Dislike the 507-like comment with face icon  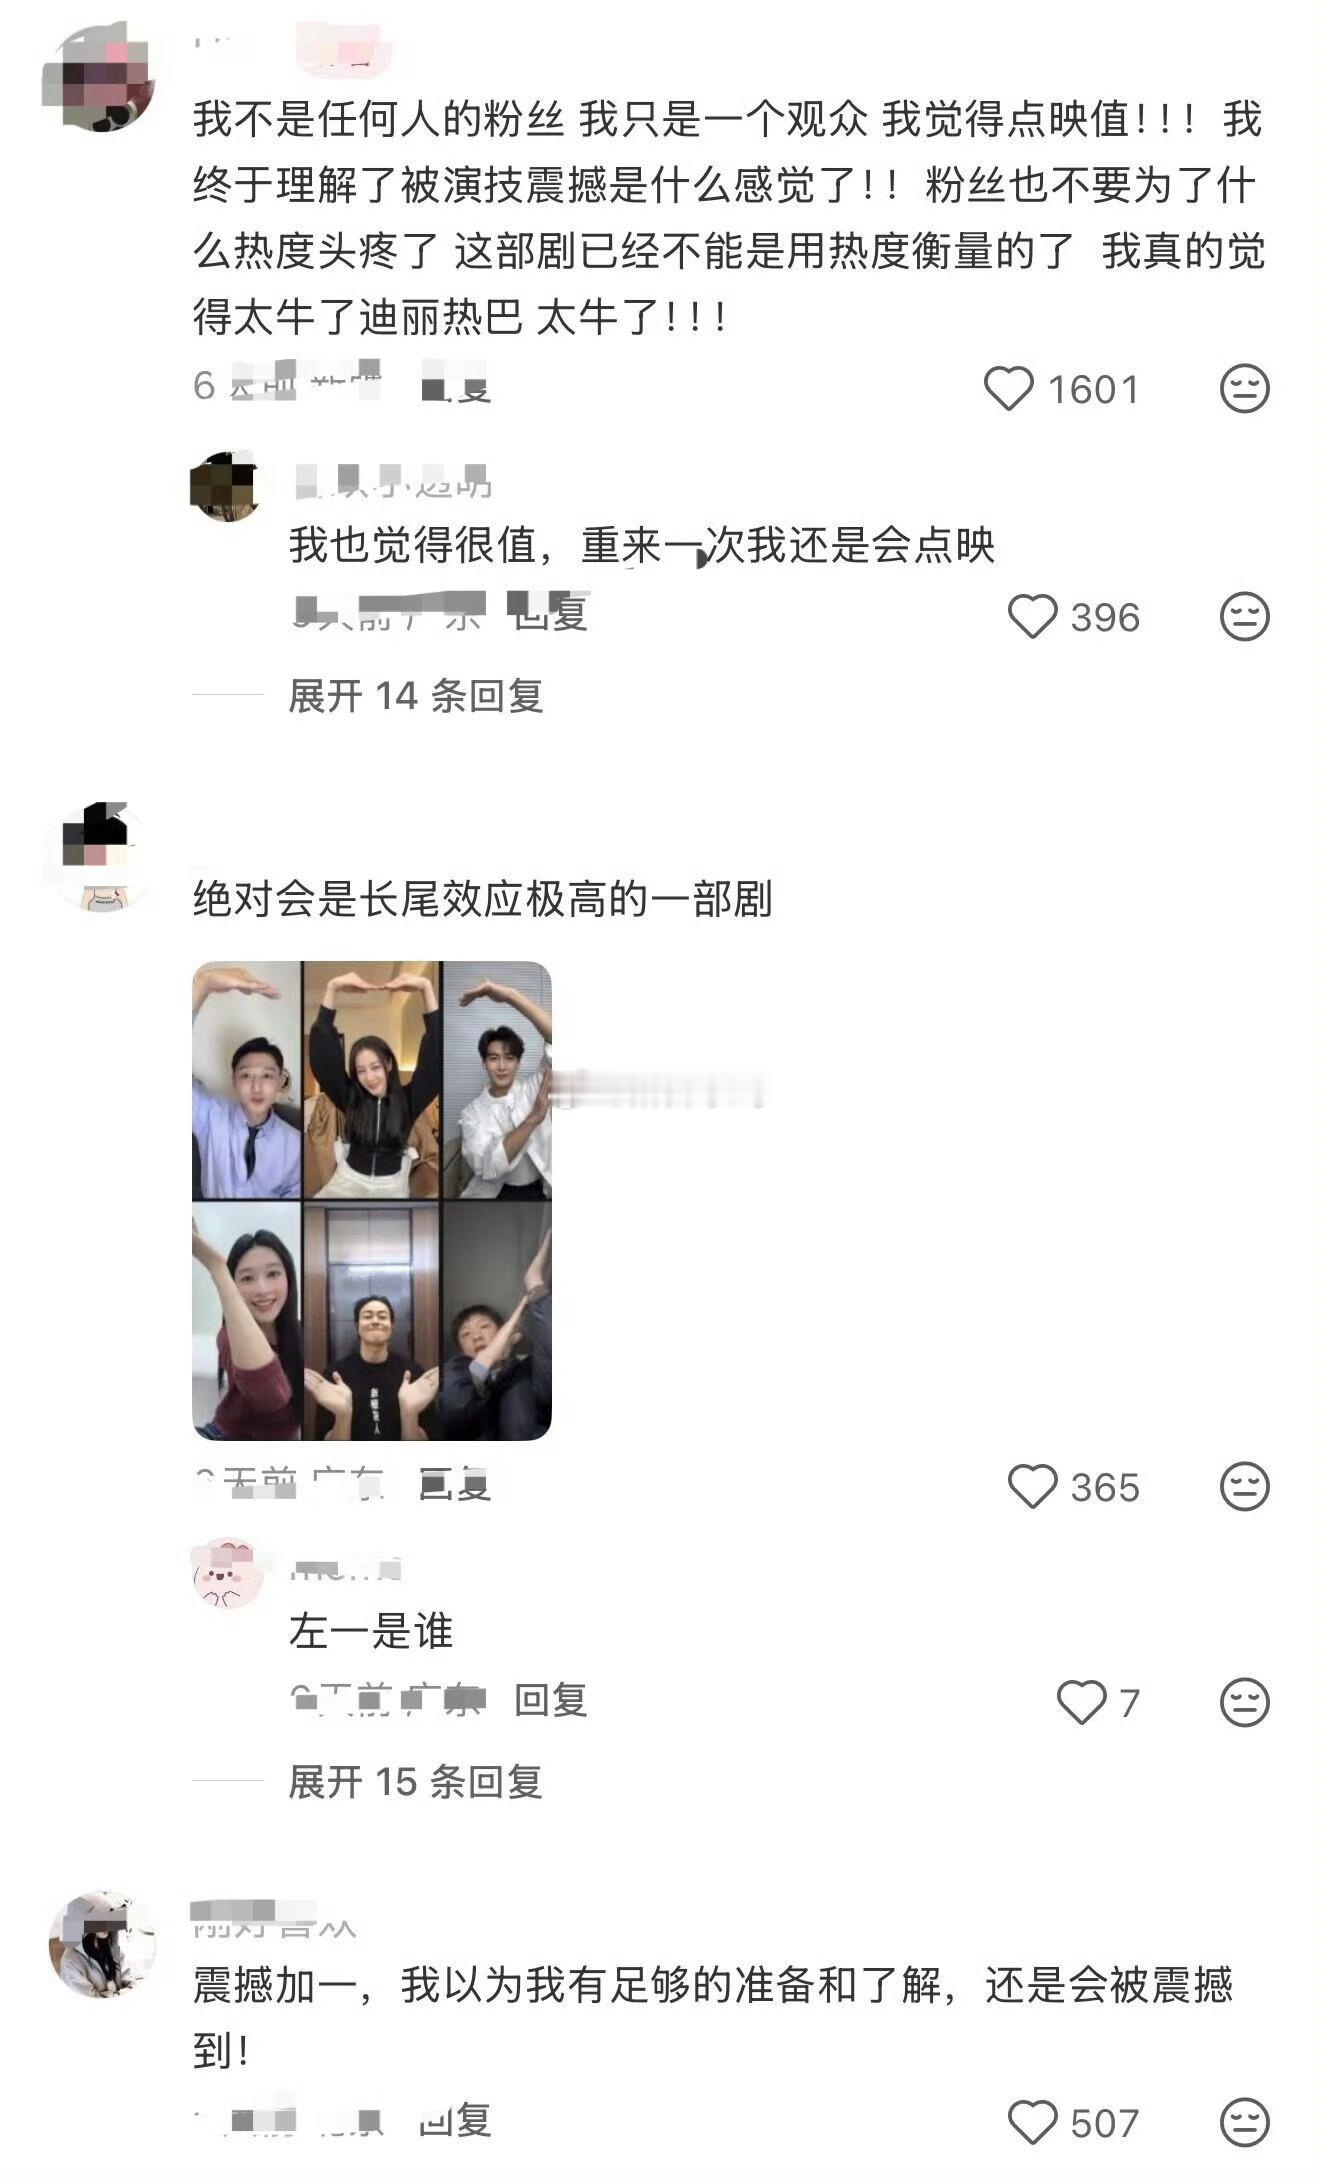pyautogui.click(x=1245, y=2122)
